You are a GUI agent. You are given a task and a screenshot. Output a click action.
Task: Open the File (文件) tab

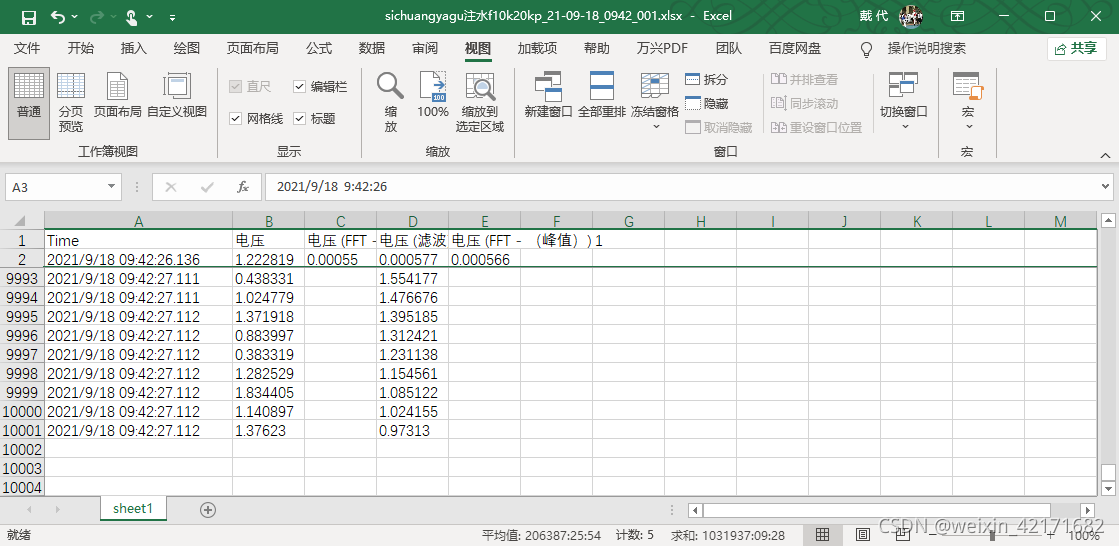(27, 49)
